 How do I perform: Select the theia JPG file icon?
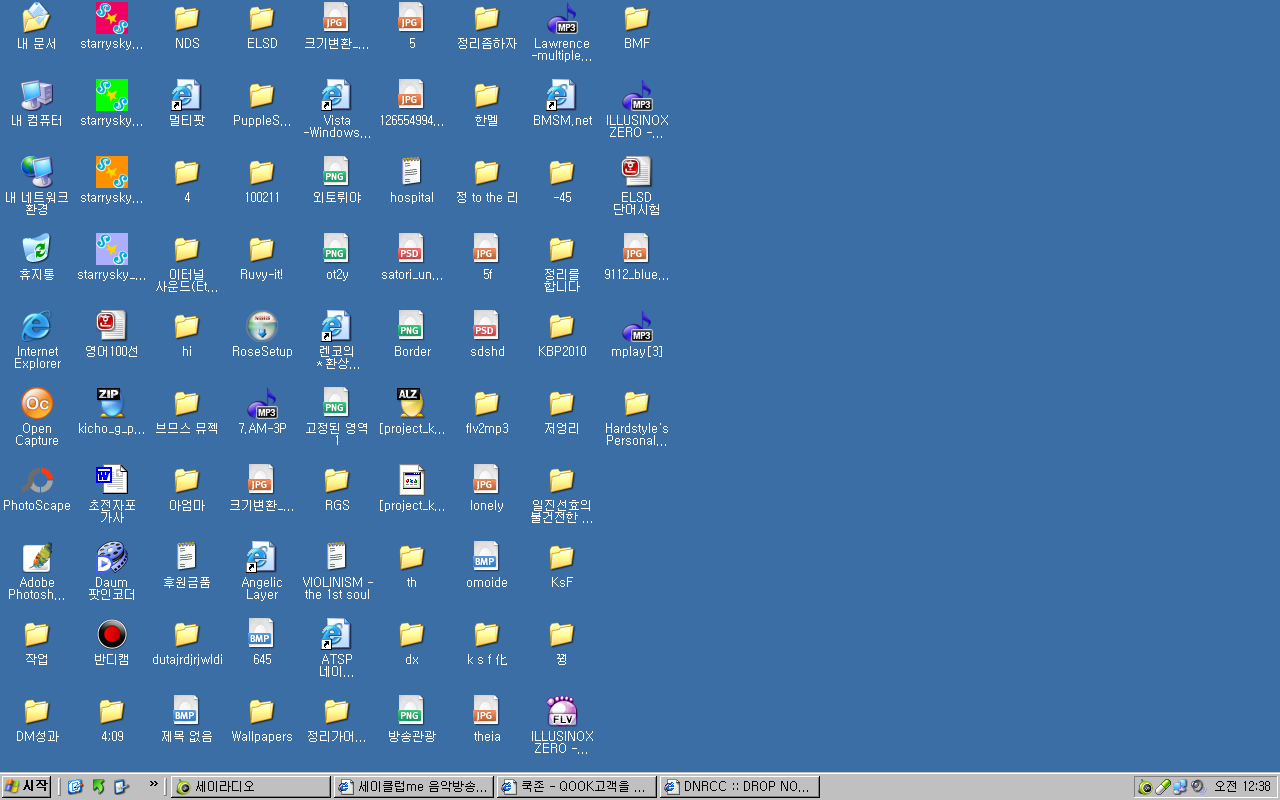point(487,712)
